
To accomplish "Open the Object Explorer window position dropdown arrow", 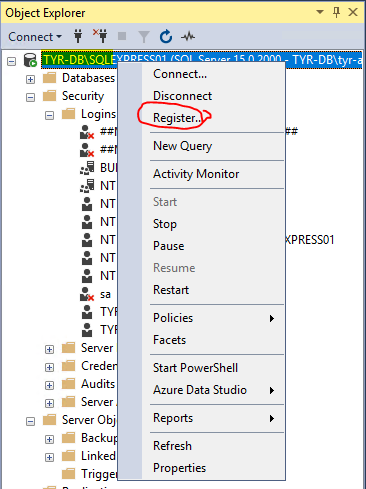I will click(320, 12).
